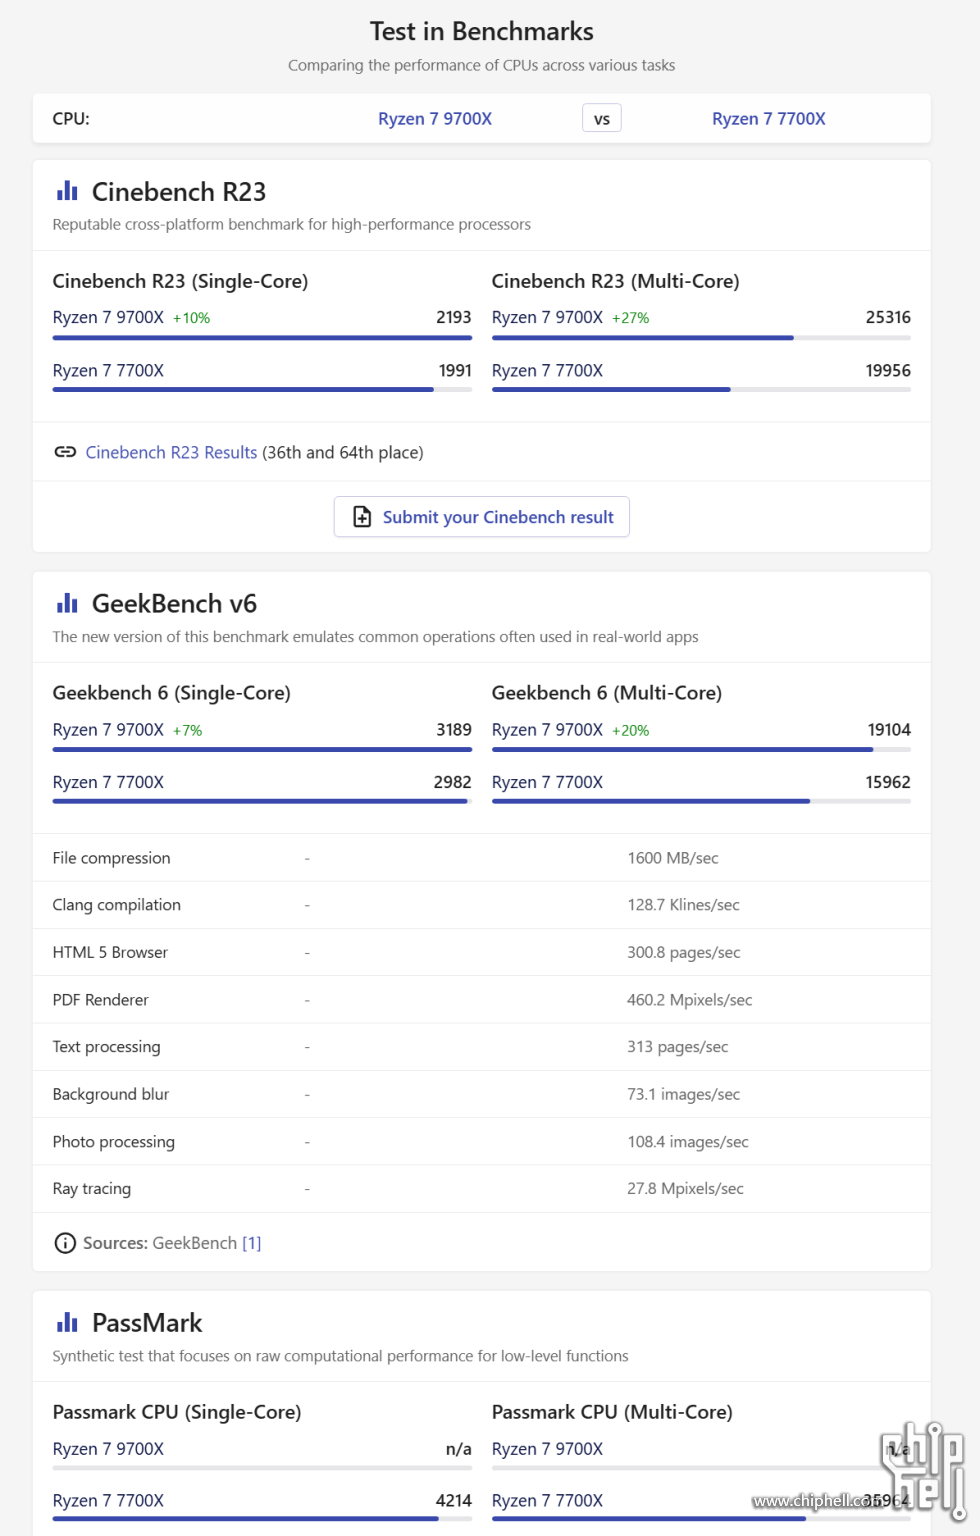Click the '1600 MB/sec' value
This screenshot has width=980, height=1536.
673,858
